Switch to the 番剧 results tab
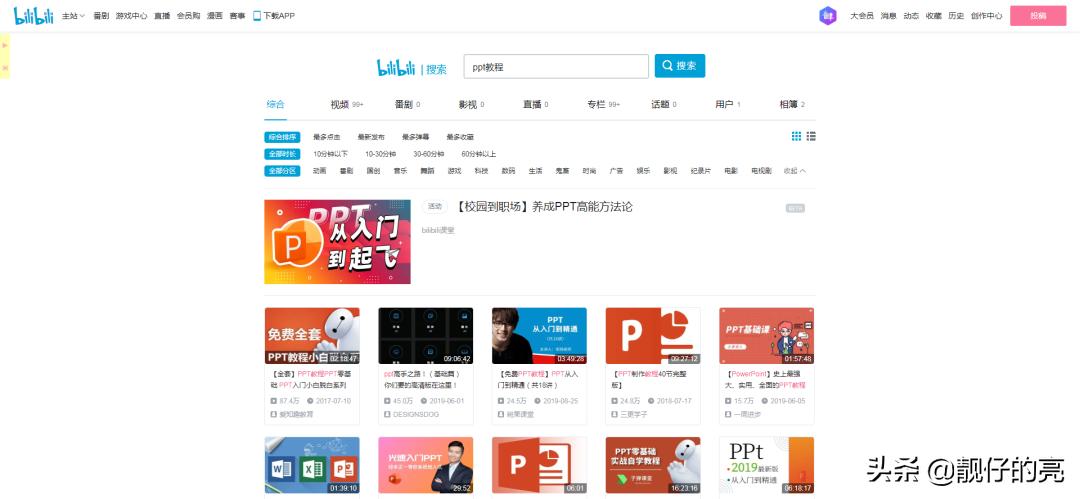1080x499 pixels. (407, 105)
